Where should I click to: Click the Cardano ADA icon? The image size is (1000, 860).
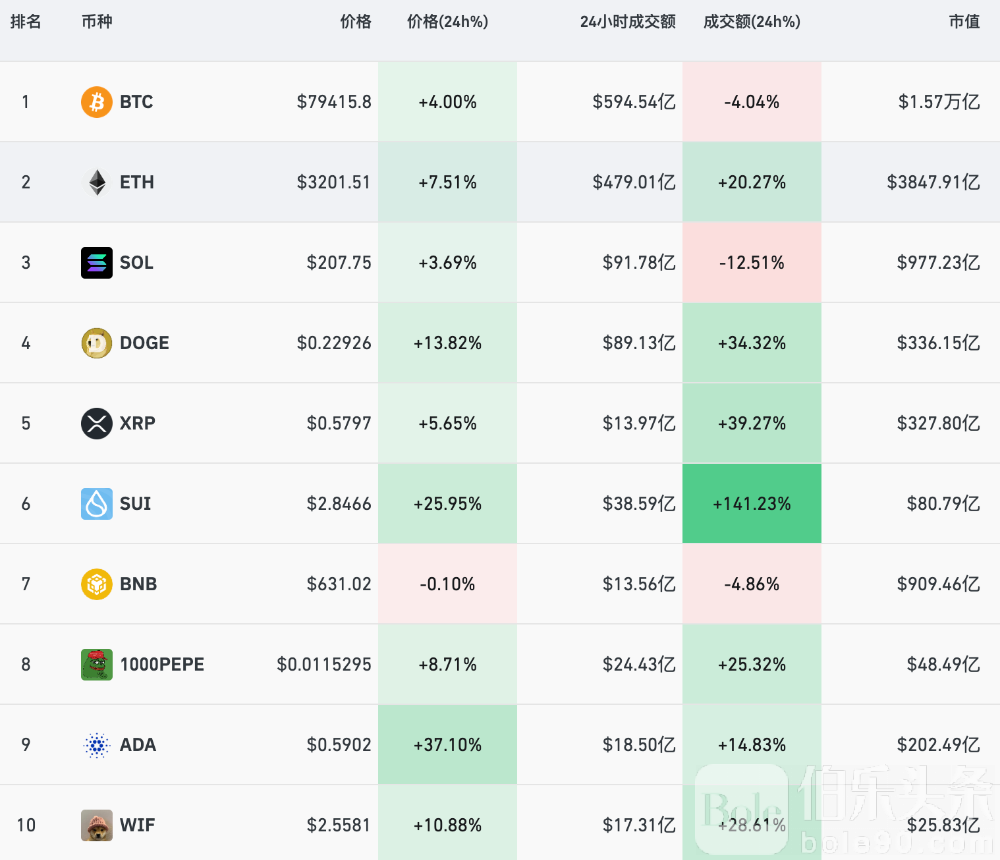97,745
